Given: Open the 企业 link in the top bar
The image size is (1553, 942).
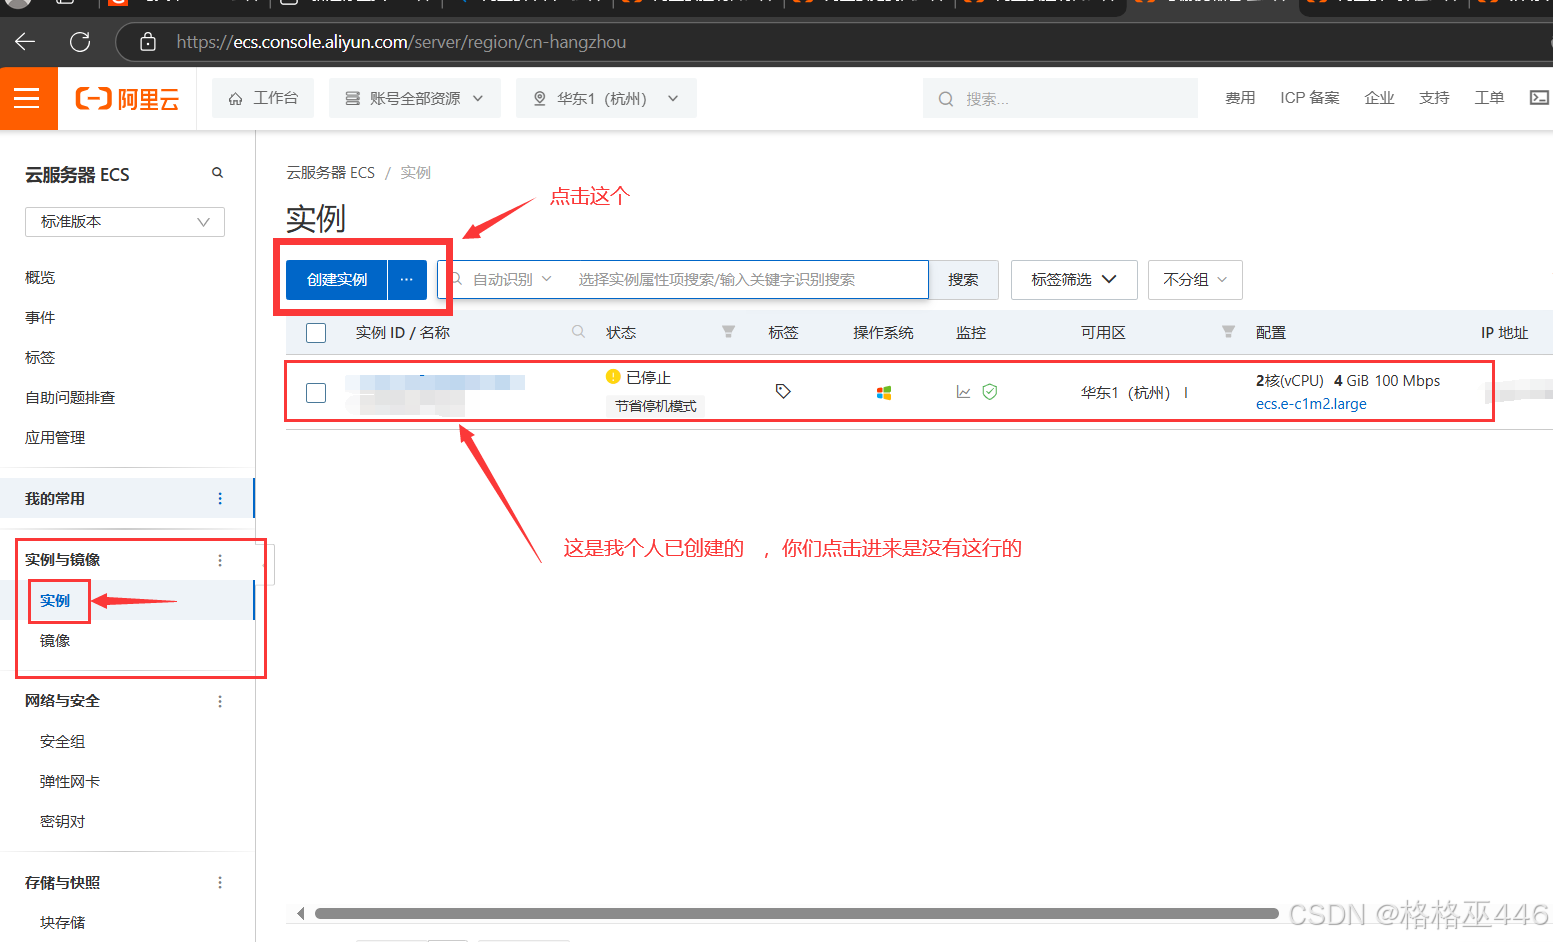Looking at the screenshot, I should [x=1379, y=98].
